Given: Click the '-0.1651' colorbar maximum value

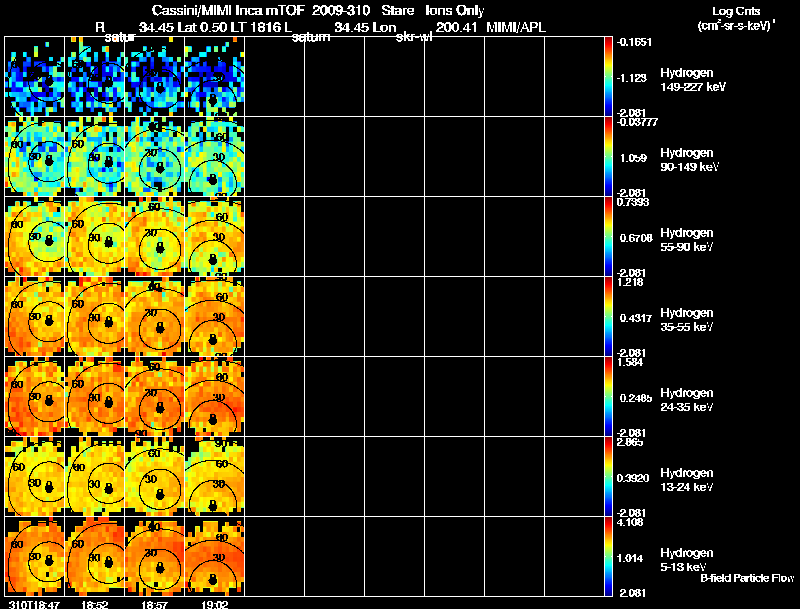Looking at the screenshot, I should pos(634,42).
